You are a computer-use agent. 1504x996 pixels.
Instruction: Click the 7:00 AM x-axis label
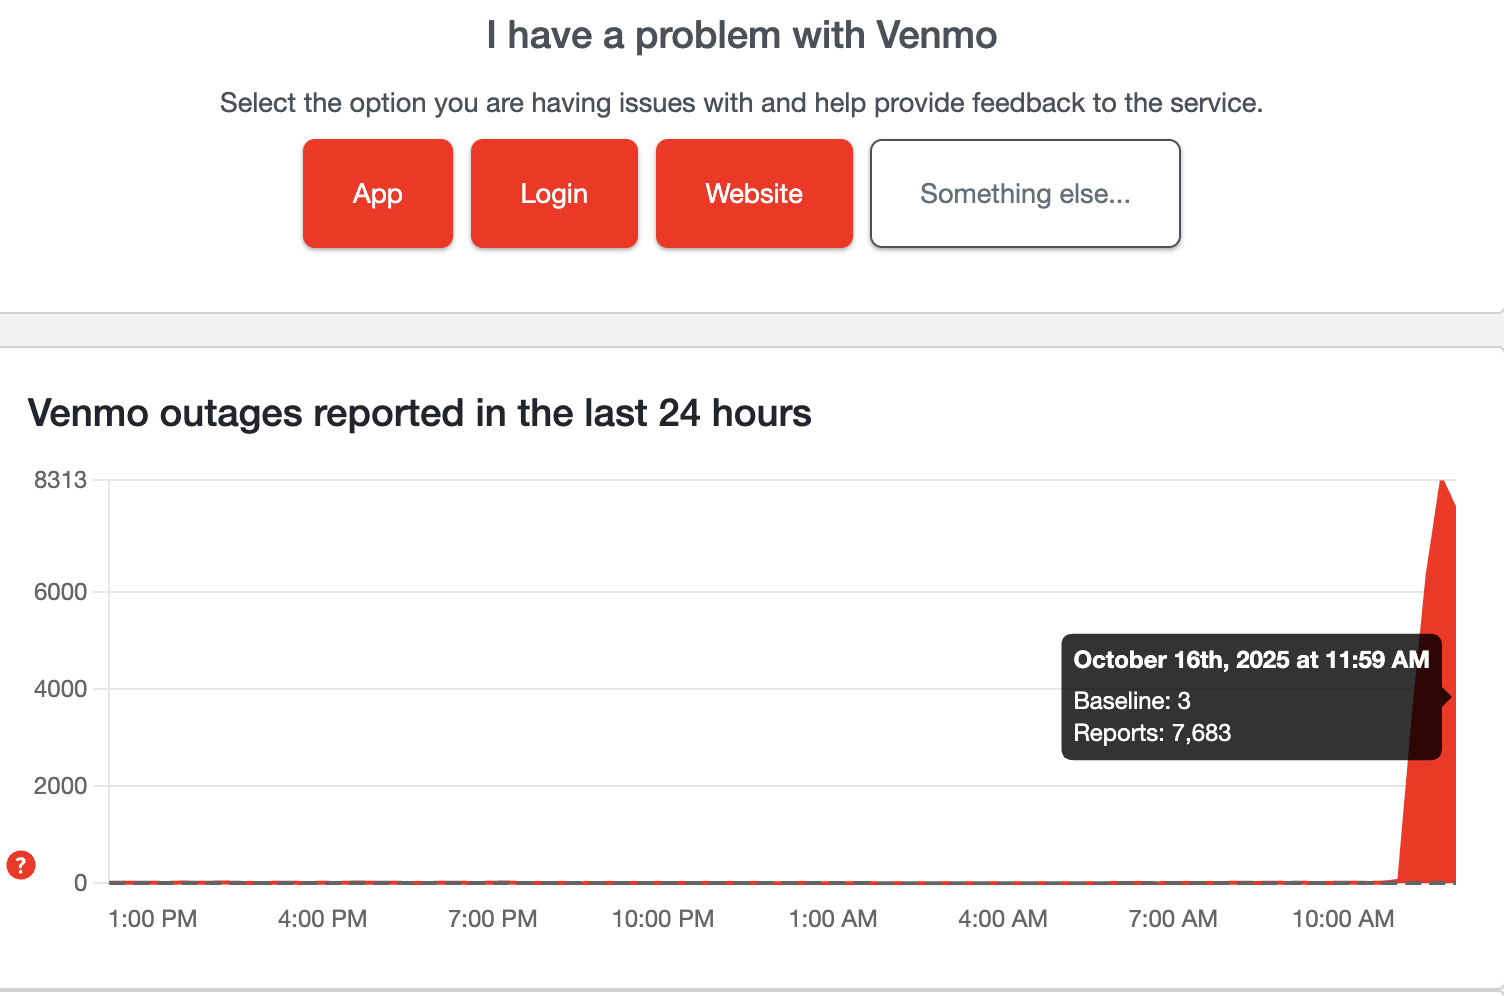[1173, 919]
